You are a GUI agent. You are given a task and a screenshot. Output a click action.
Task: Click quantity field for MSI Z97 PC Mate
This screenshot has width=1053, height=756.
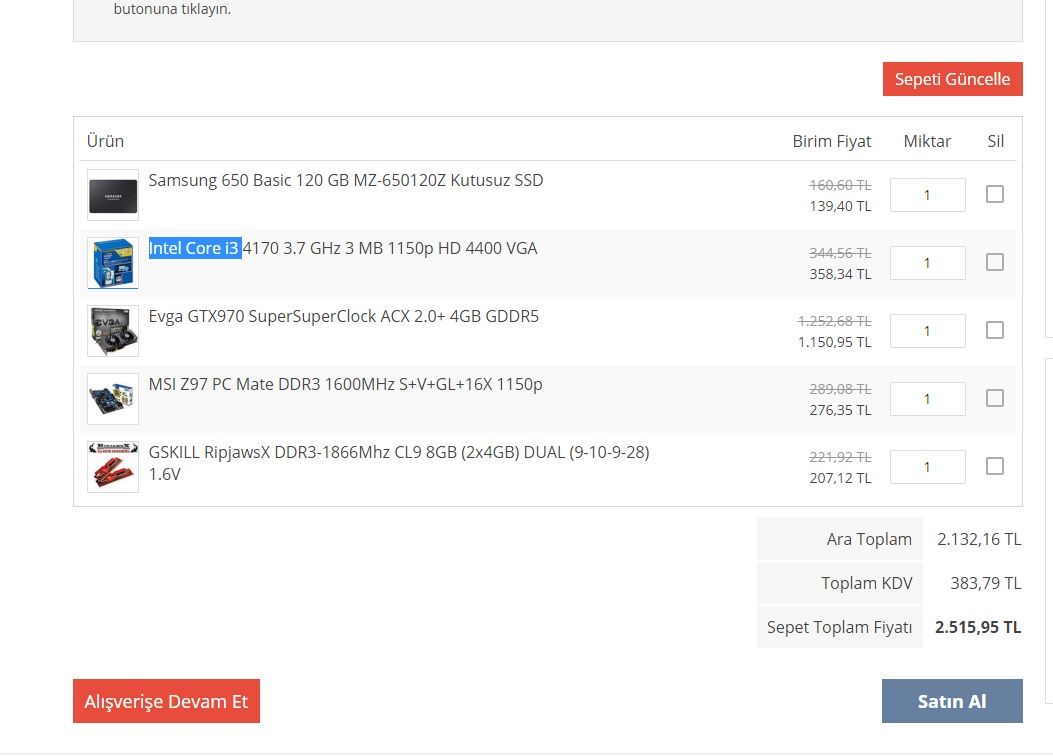point(927,399)
